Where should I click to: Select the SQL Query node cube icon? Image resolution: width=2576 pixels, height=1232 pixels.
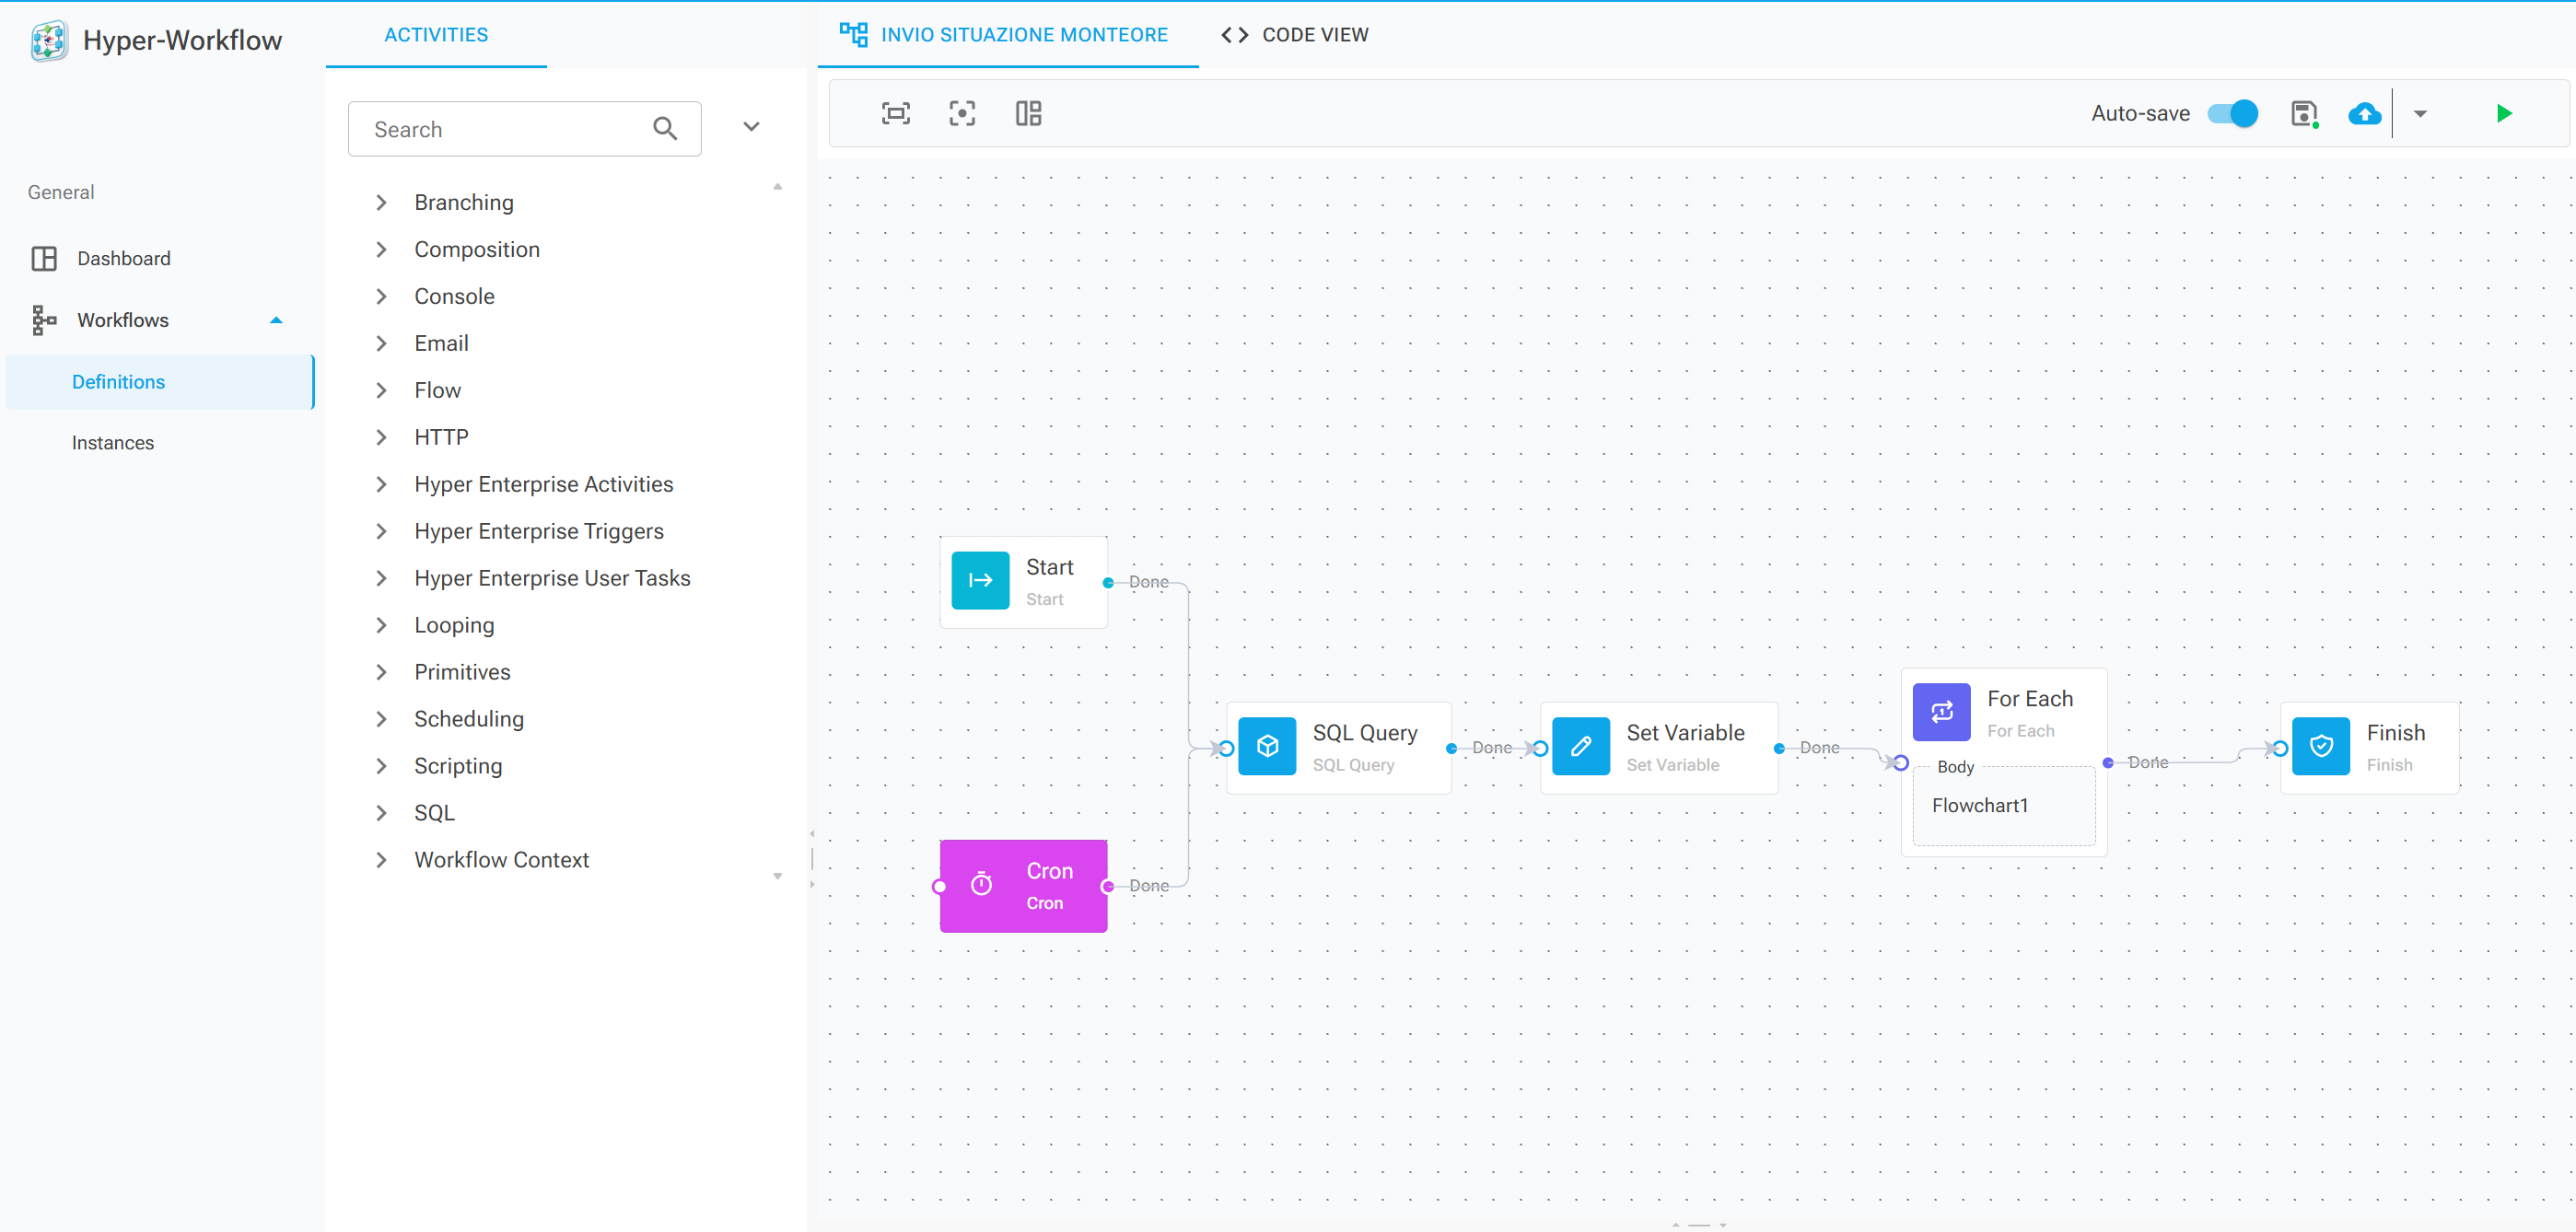(1267, 746)
